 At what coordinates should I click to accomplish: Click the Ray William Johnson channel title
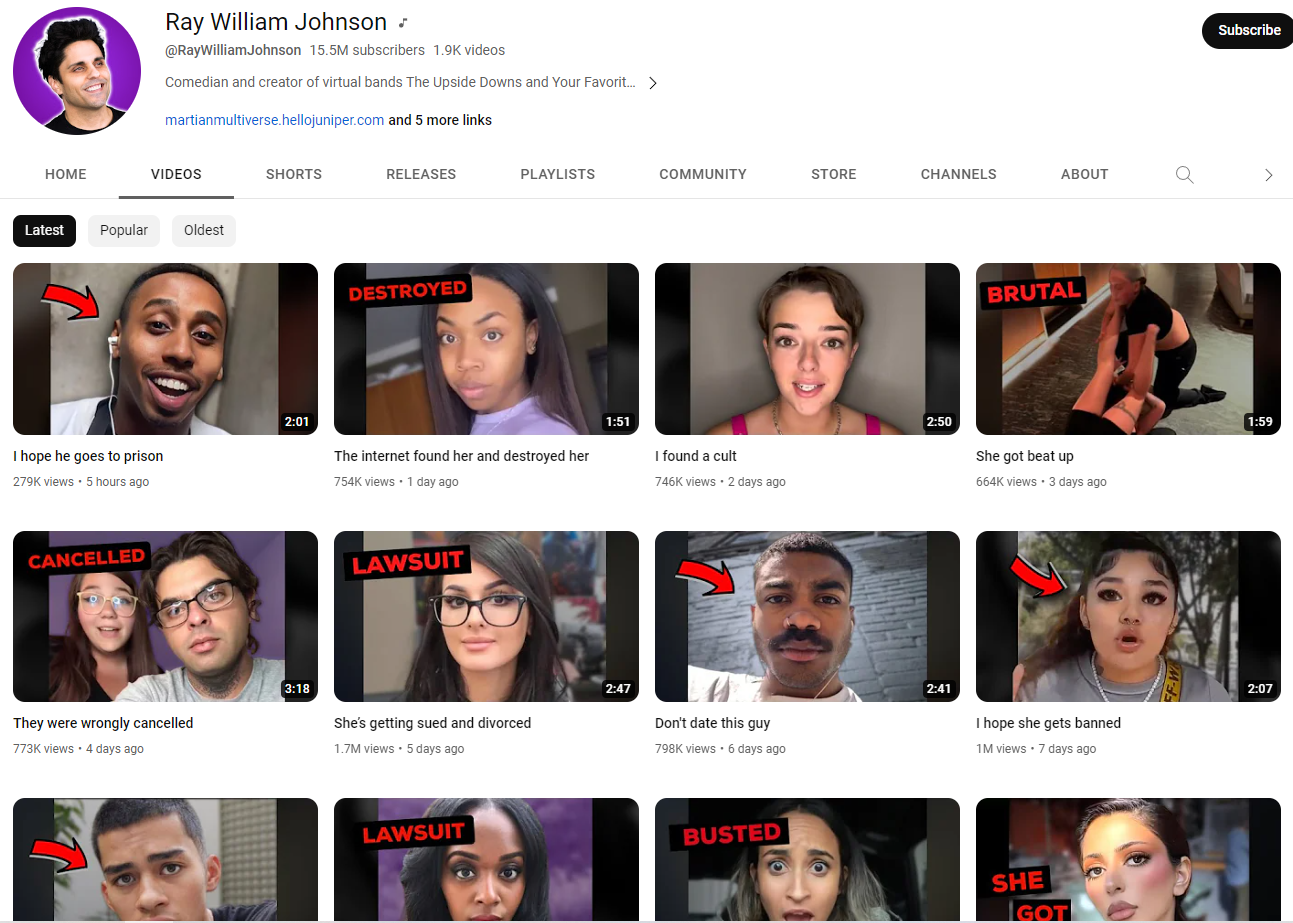coord(276,22)
